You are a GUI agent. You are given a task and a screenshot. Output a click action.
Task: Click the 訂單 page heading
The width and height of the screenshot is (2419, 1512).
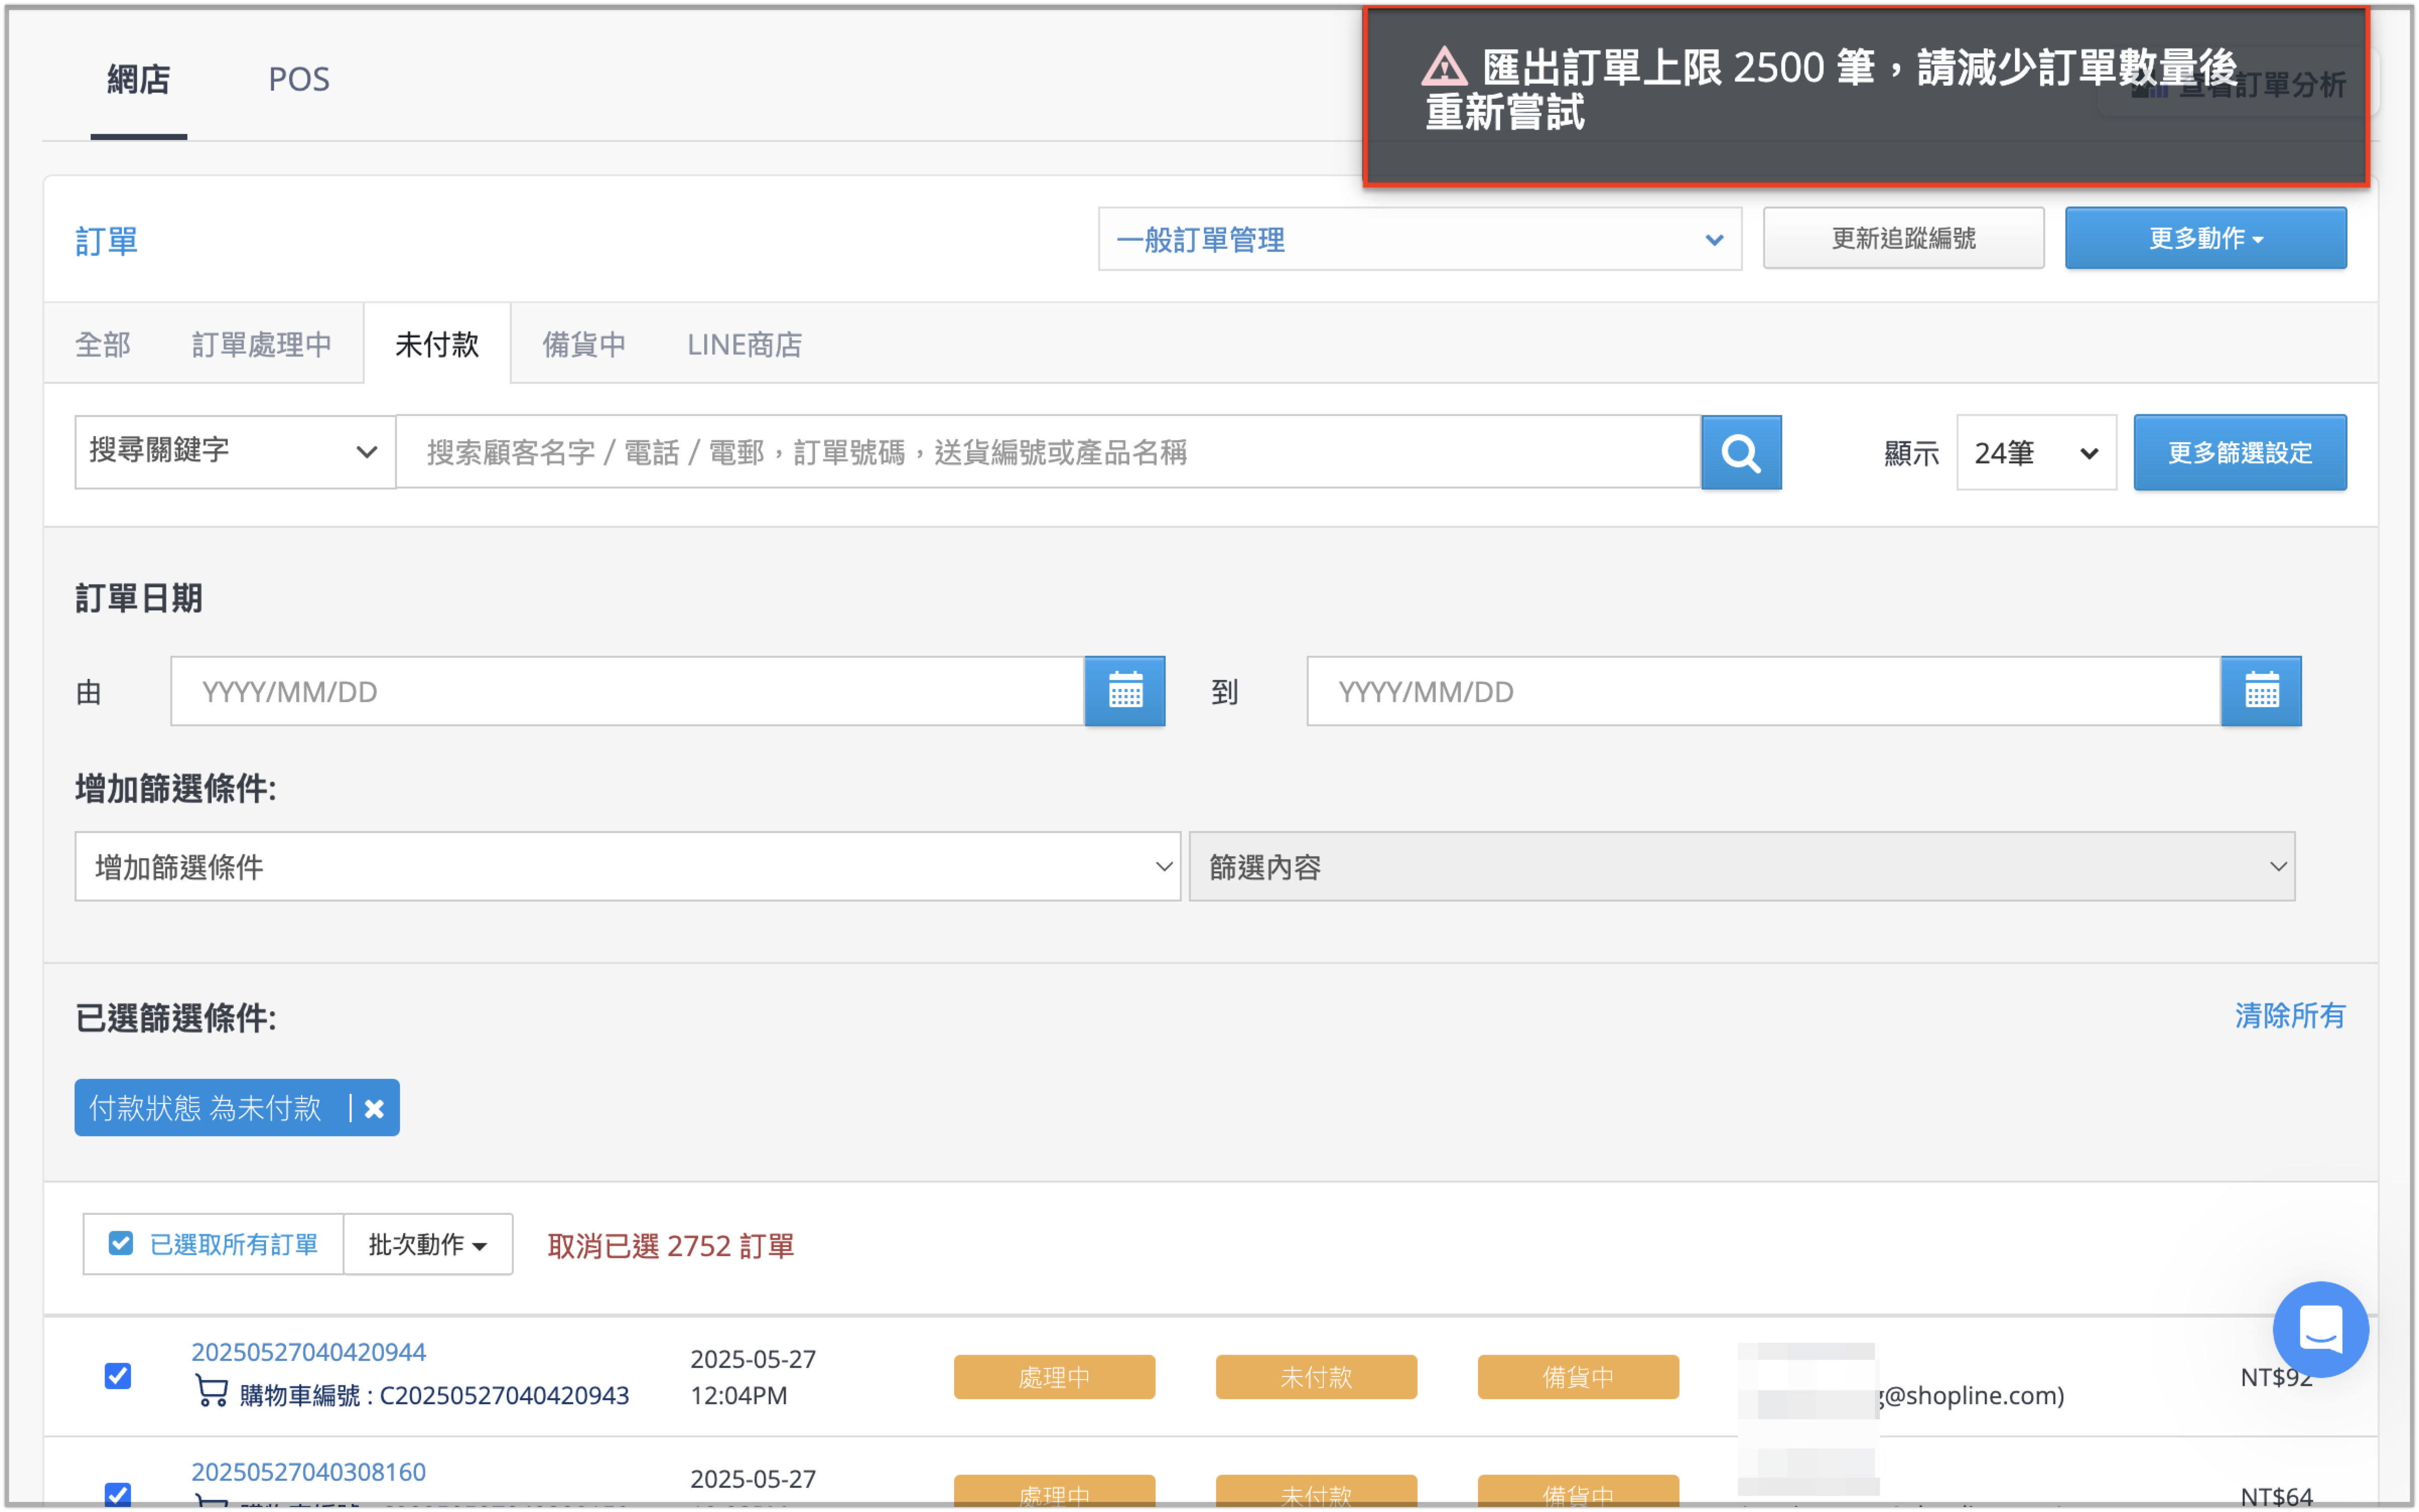click(x=106, y=240)
